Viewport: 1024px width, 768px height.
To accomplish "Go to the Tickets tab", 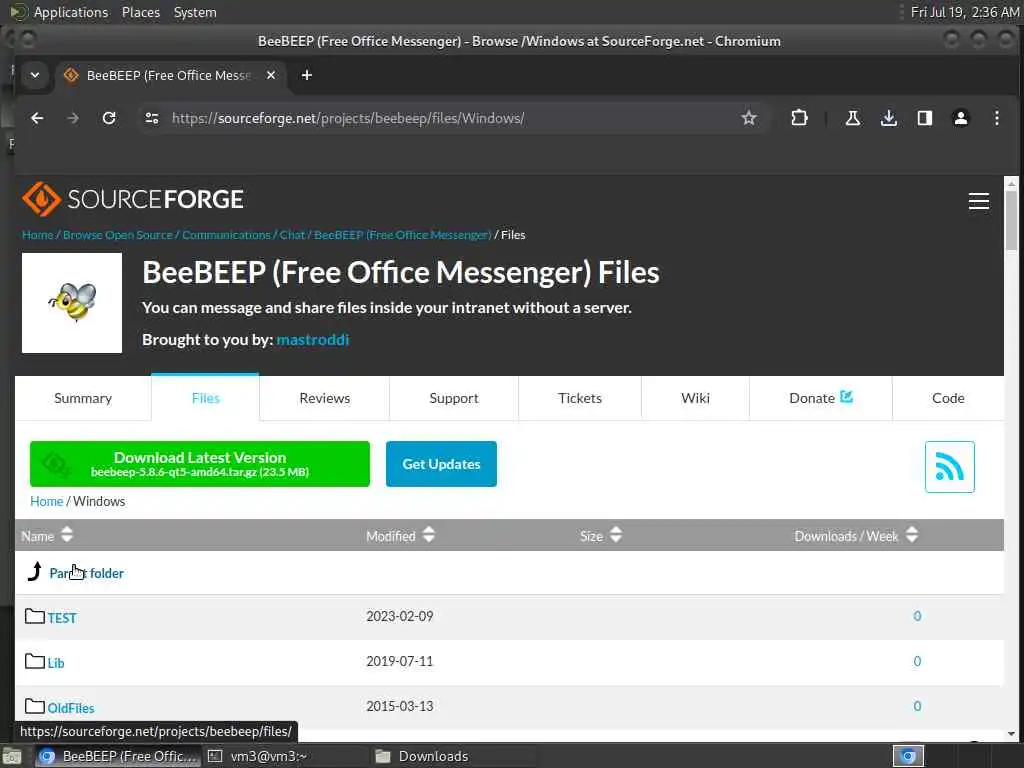I will point(580,398).
